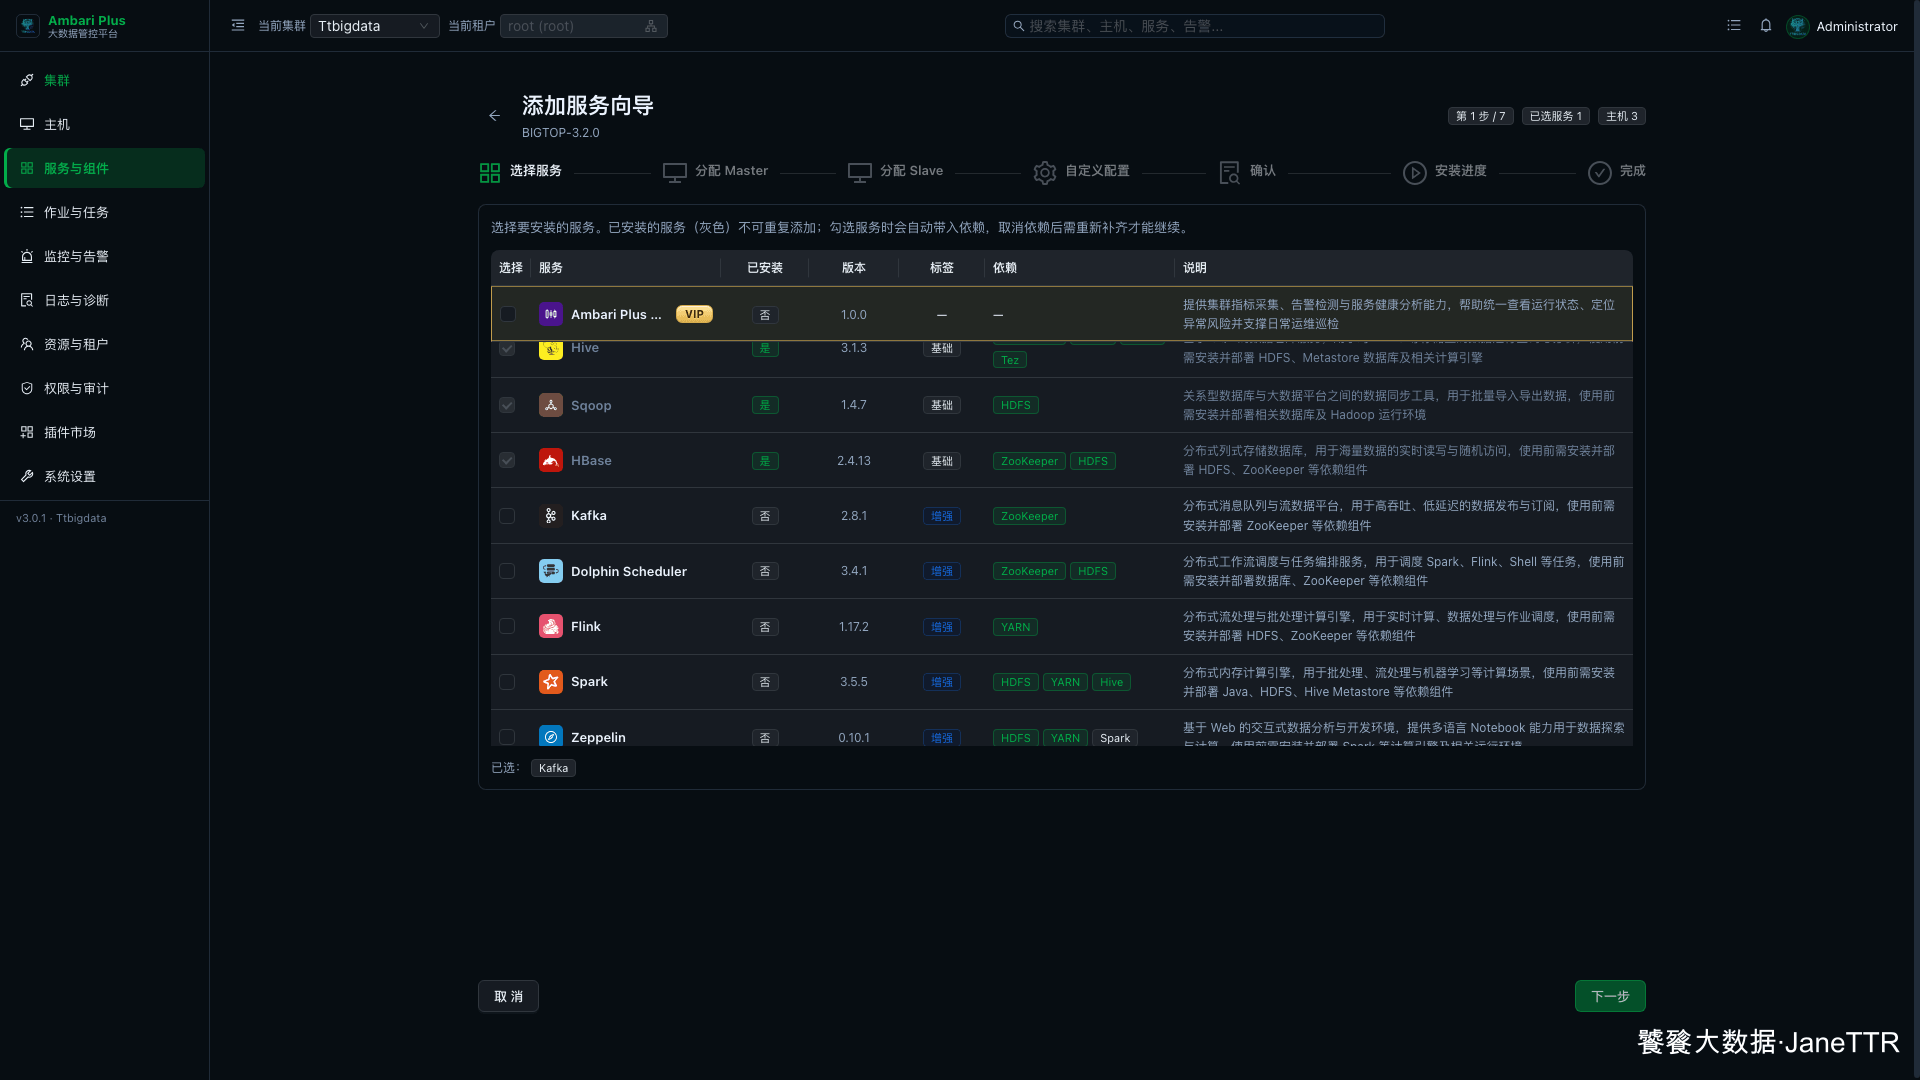Click the 主机 3 badge

[x=1622, y=116]
